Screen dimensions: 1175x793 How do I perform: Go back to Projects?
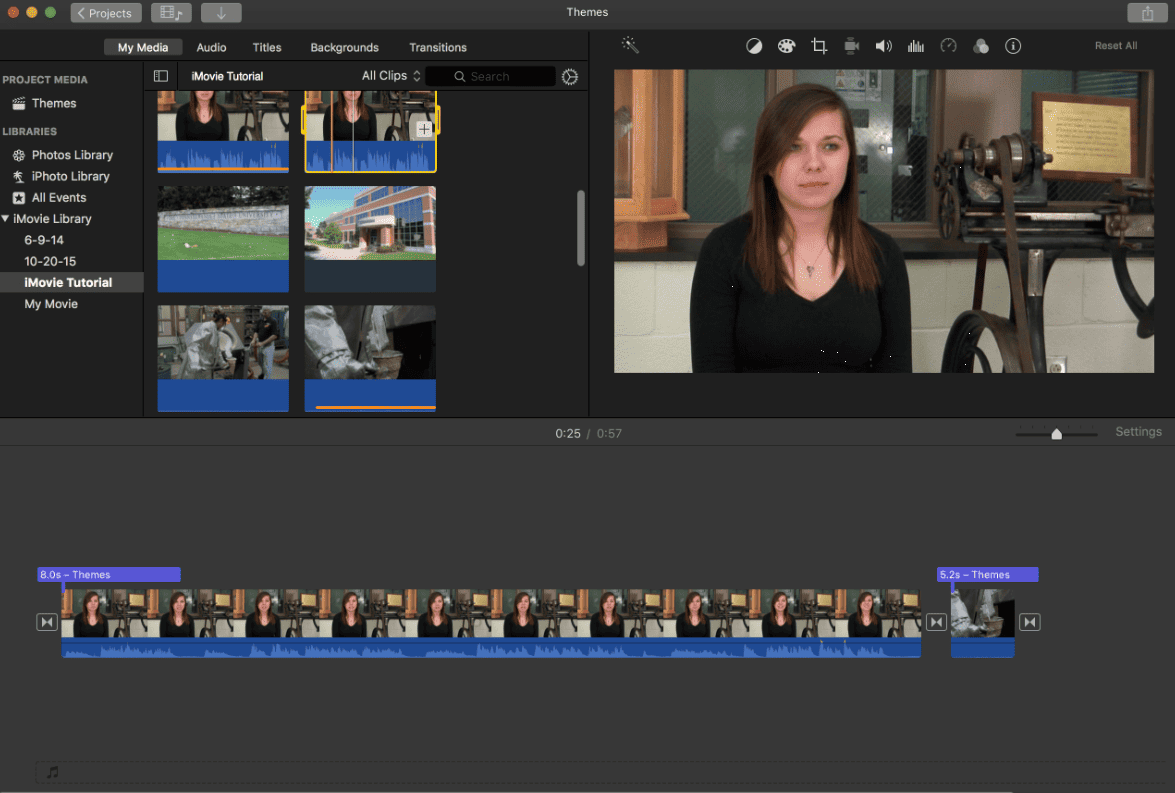[x=106, y=13]
